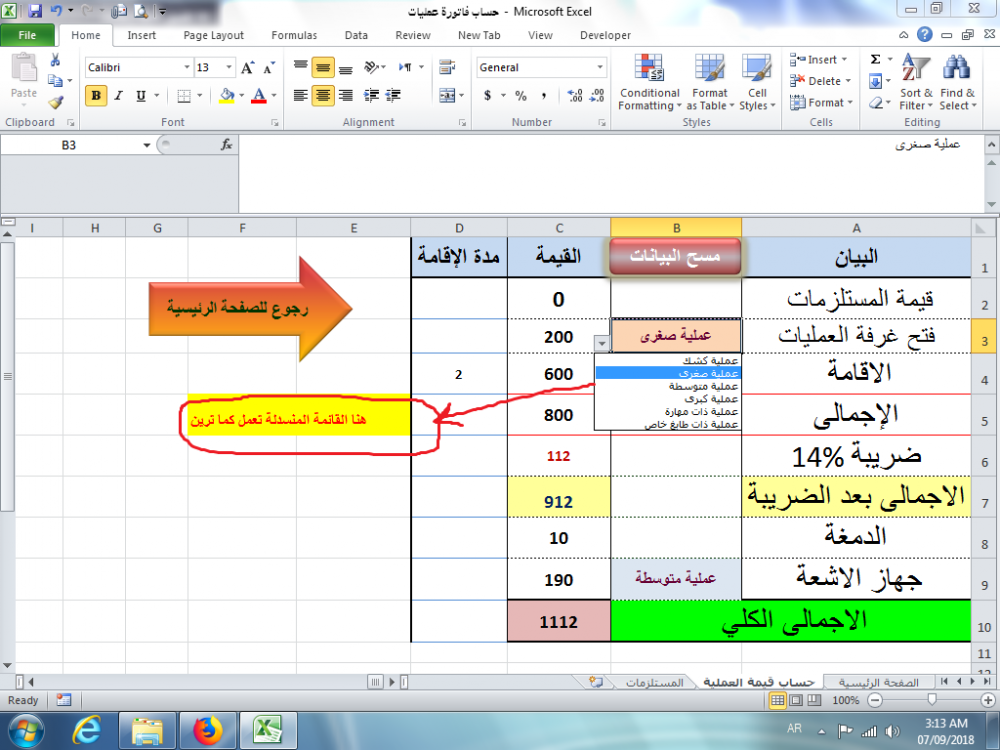The image size is (1000, 750).
Task: Click the dropdown arrow beside cell B3
Action: coord(601,340)
